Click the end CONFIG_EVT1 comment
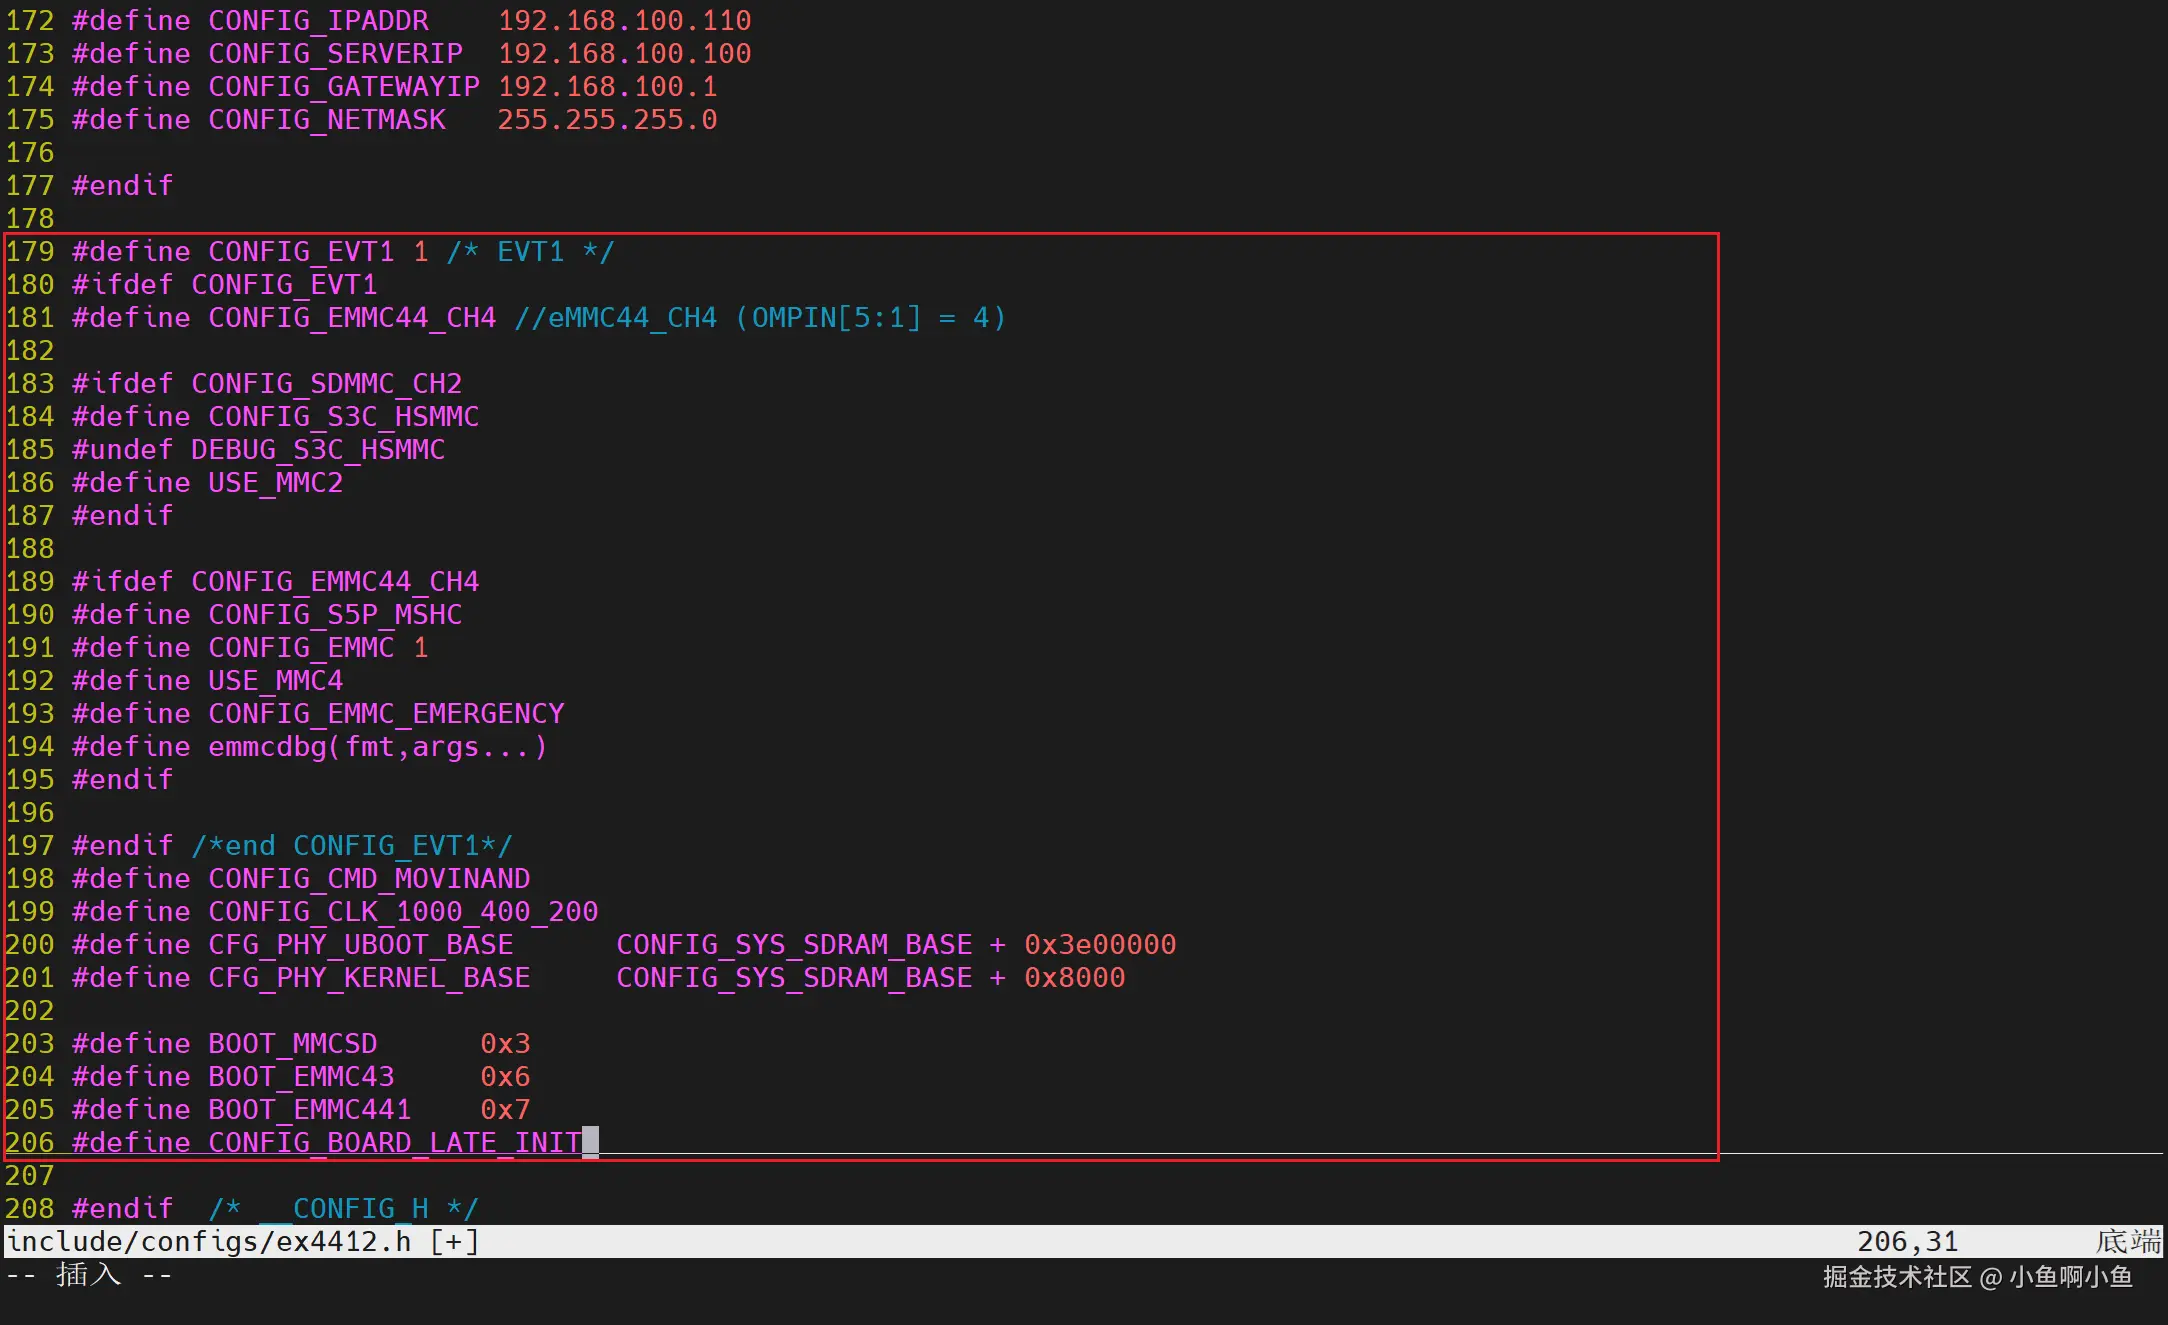 tap(351, 845)
